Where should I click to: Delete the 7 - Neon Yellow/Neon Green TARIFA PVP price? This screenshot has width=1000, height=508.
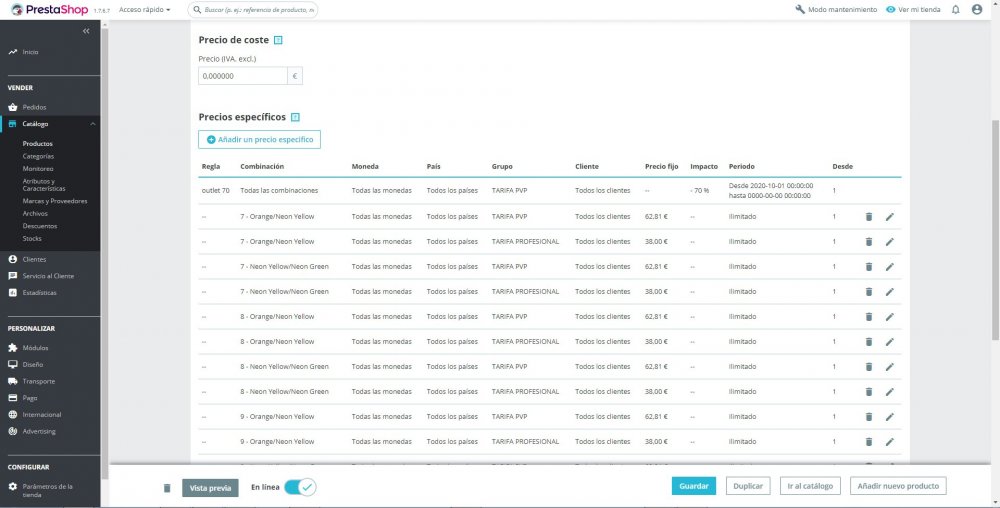pos(869,266)
